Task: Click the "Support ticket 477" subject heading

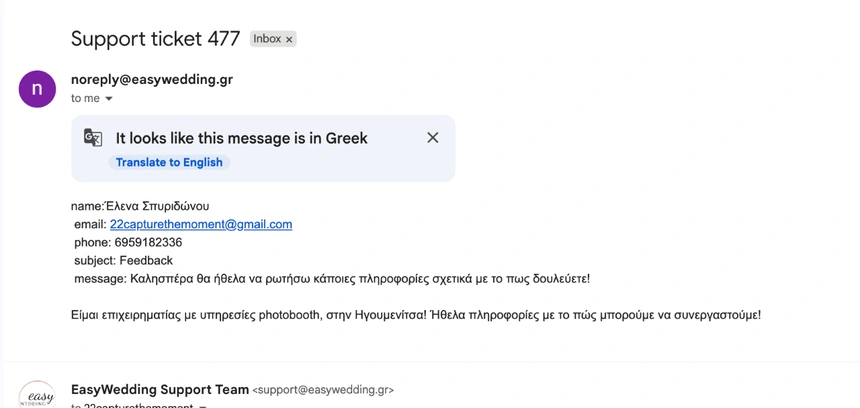Action: [155, 39]
